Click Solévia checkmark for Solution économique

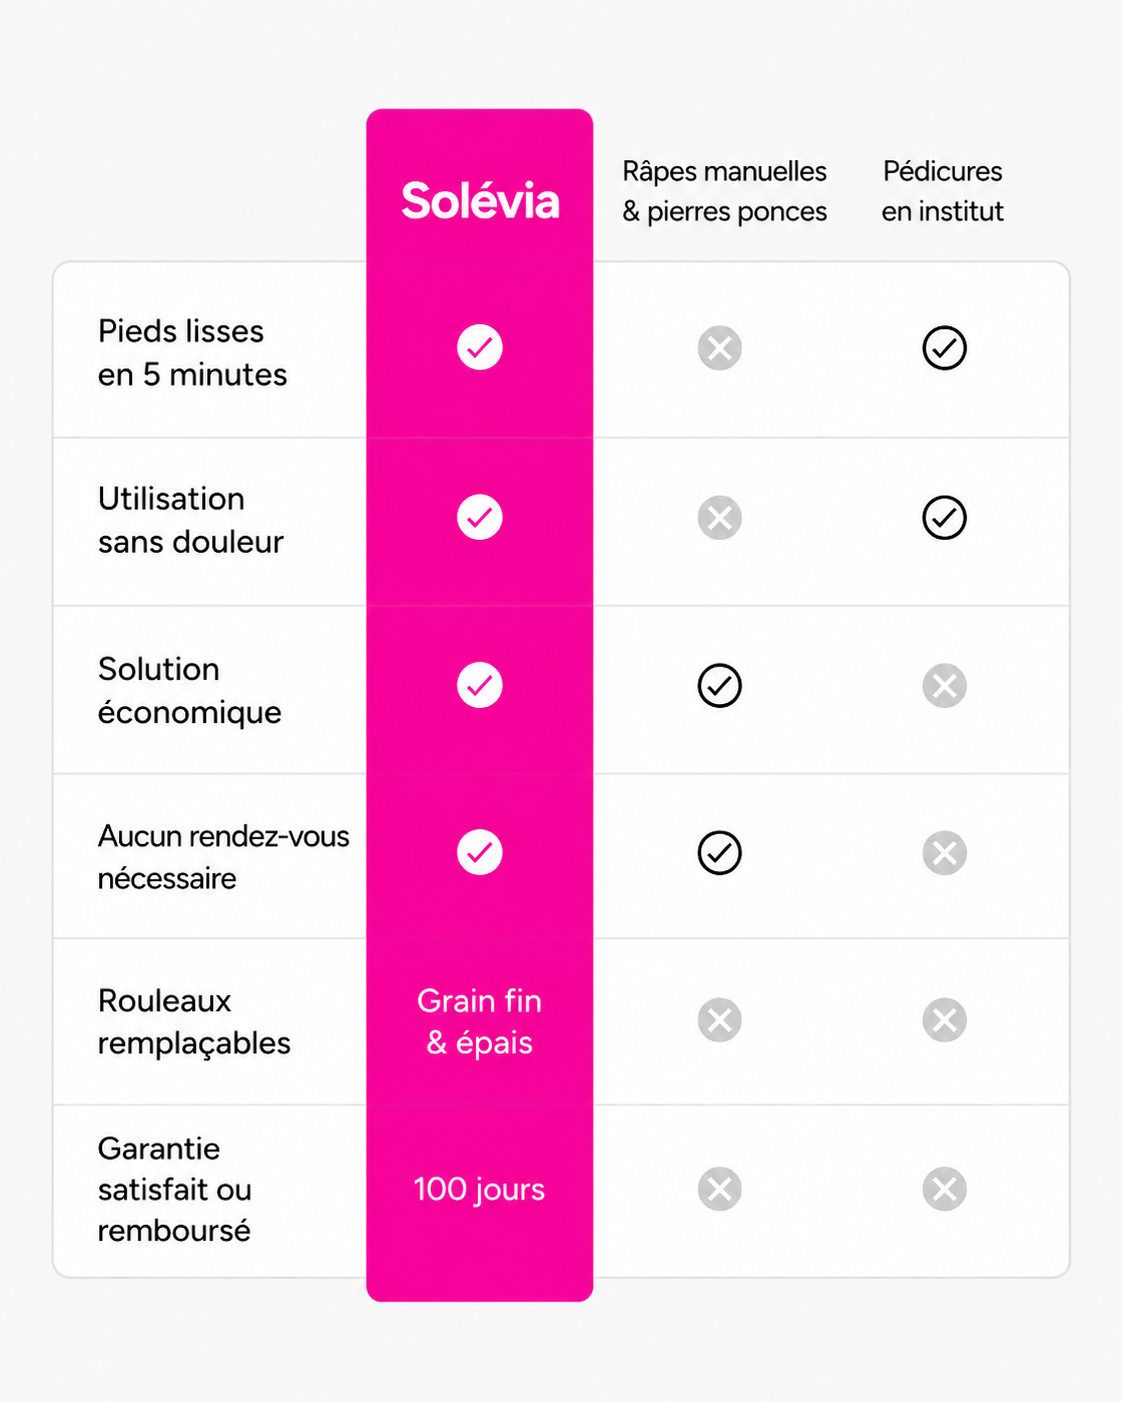coord(480,685)
